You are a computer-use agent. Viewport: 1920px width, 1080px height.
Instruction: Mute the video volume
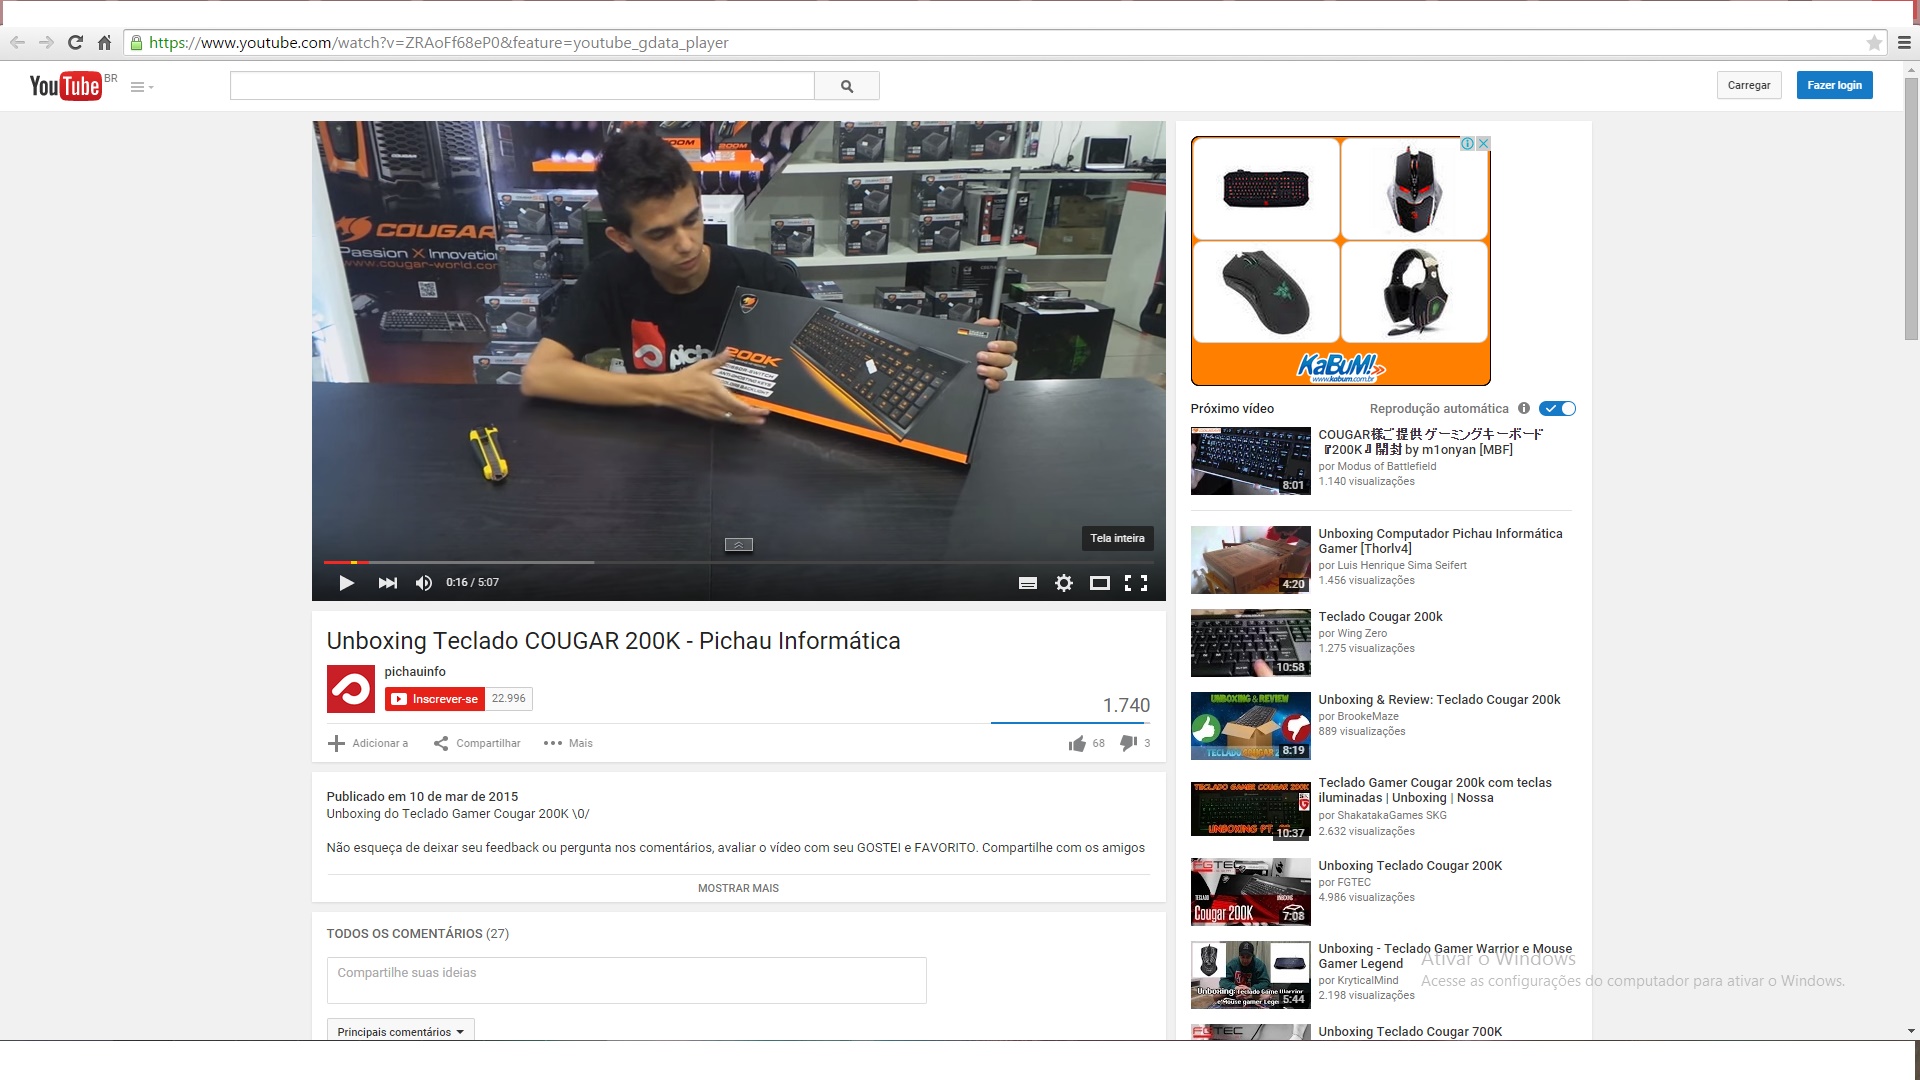tap(424, 583)
